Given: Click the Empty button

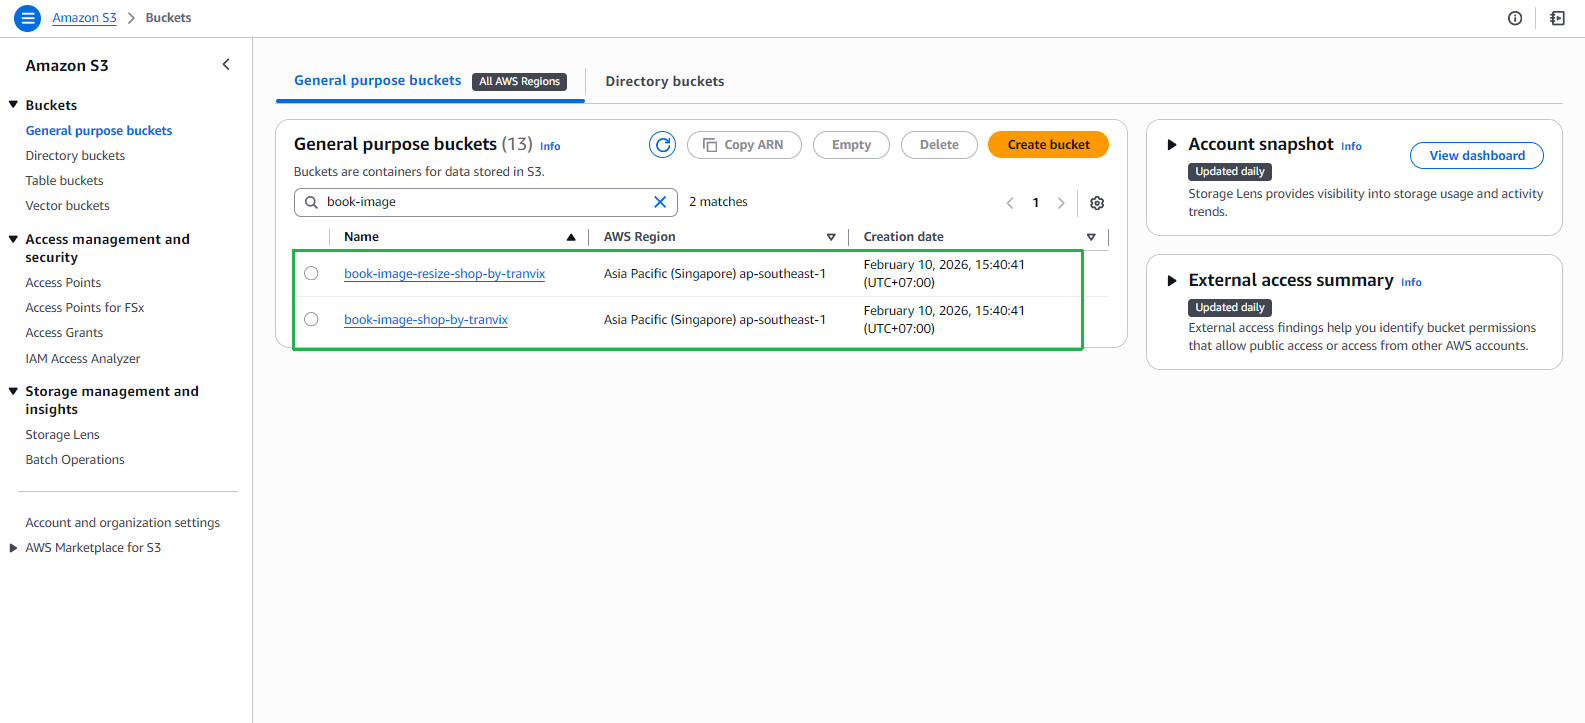Looking at the screenshot, I should tap(851, 145).
